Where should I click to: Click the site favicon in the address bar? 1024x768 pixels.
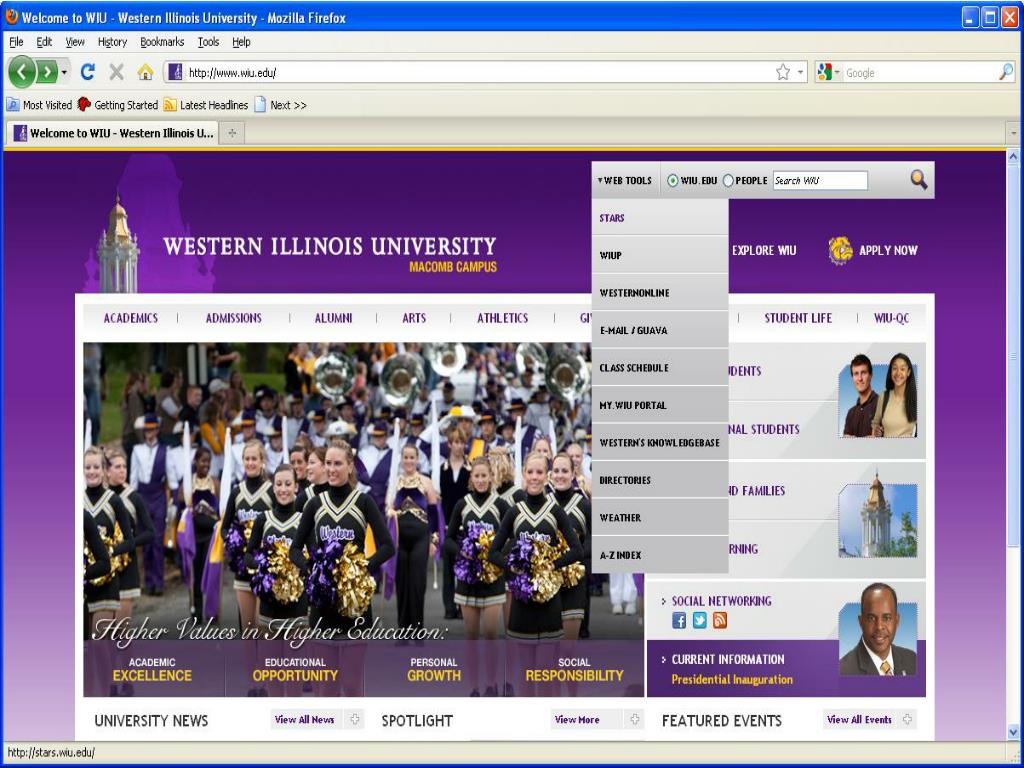(175, 72)
